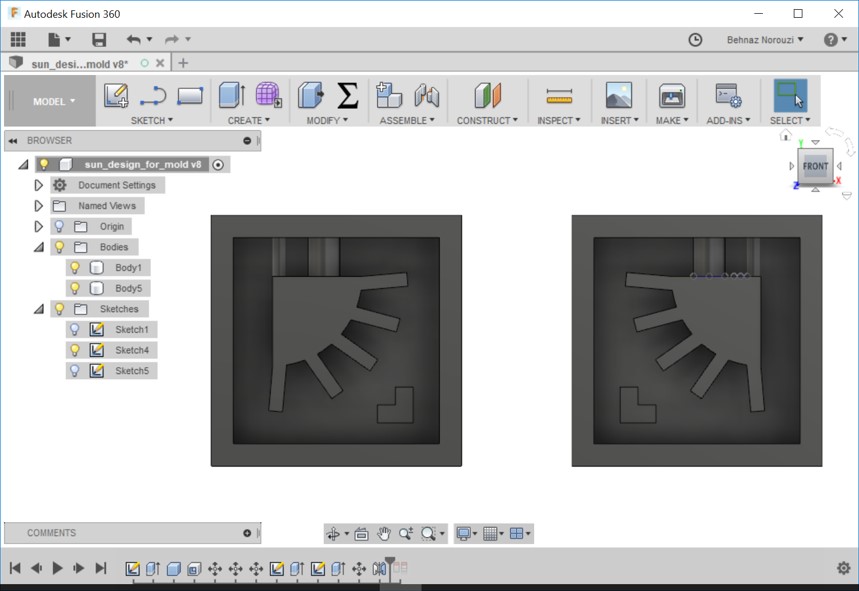The width and height of the screenshot is (859, 591).
Task: Click the Save disk icon
Action: 99,39
